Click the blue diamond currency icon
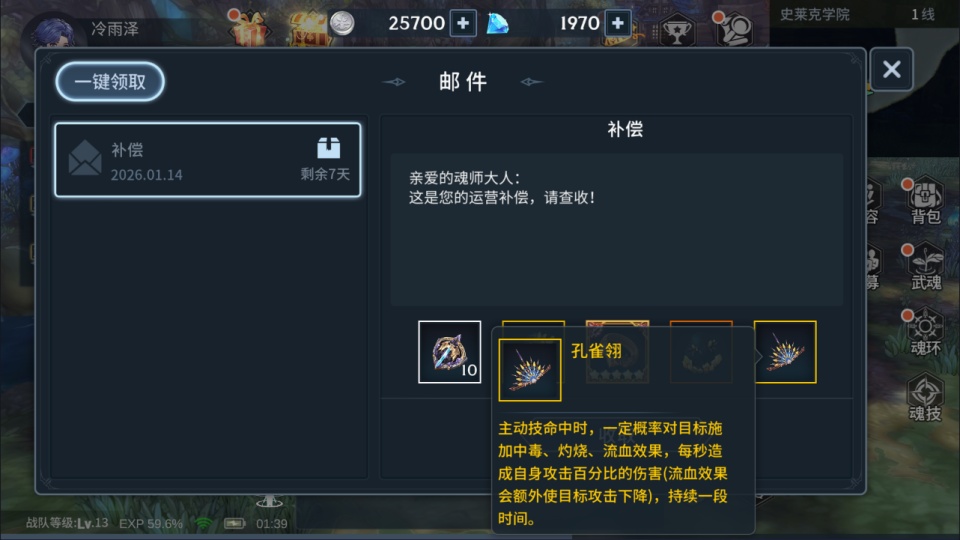This screenshot has height=540, width=960. (498, 24)
